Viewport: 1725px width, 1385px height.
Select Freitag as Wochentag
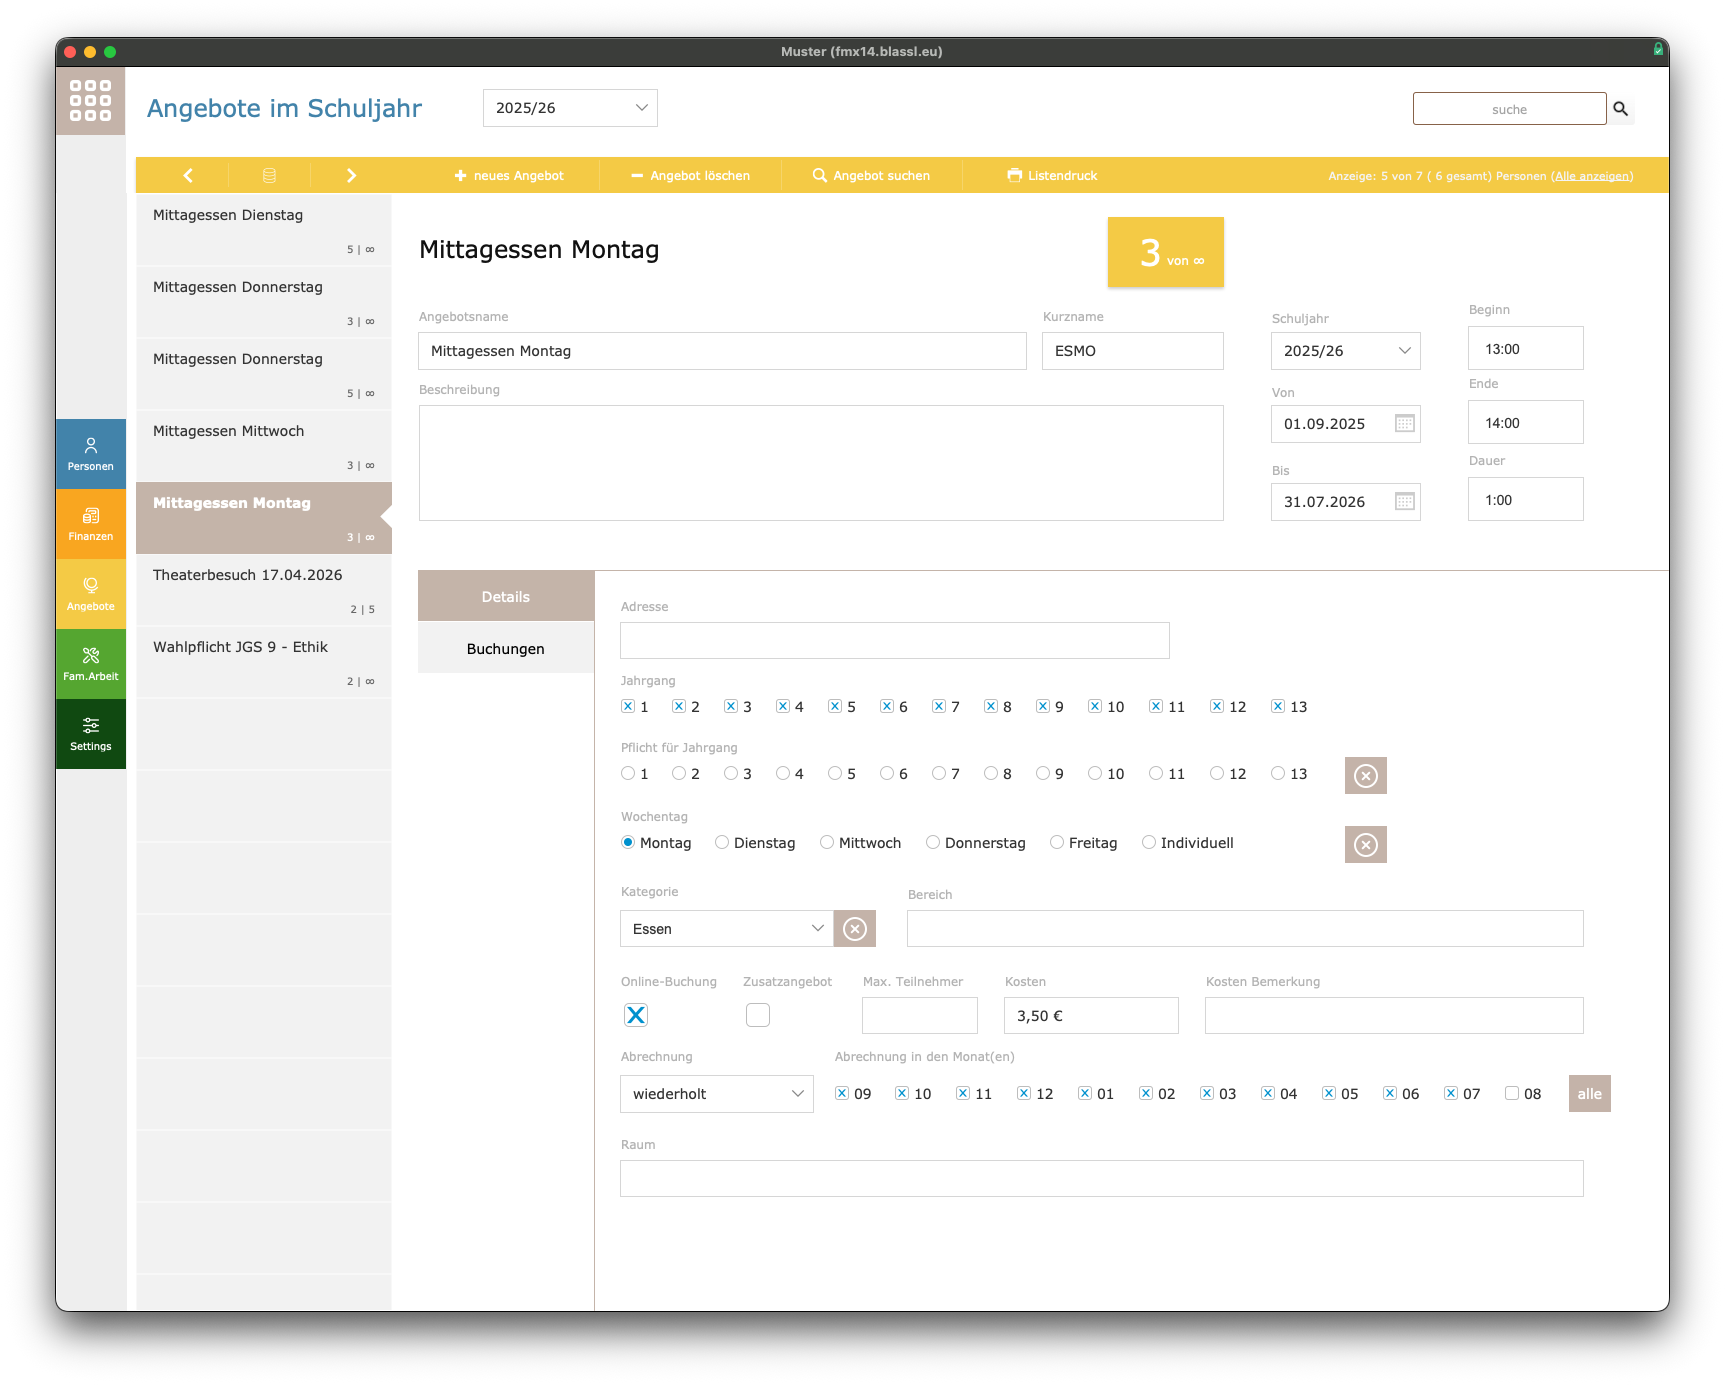1057,843
